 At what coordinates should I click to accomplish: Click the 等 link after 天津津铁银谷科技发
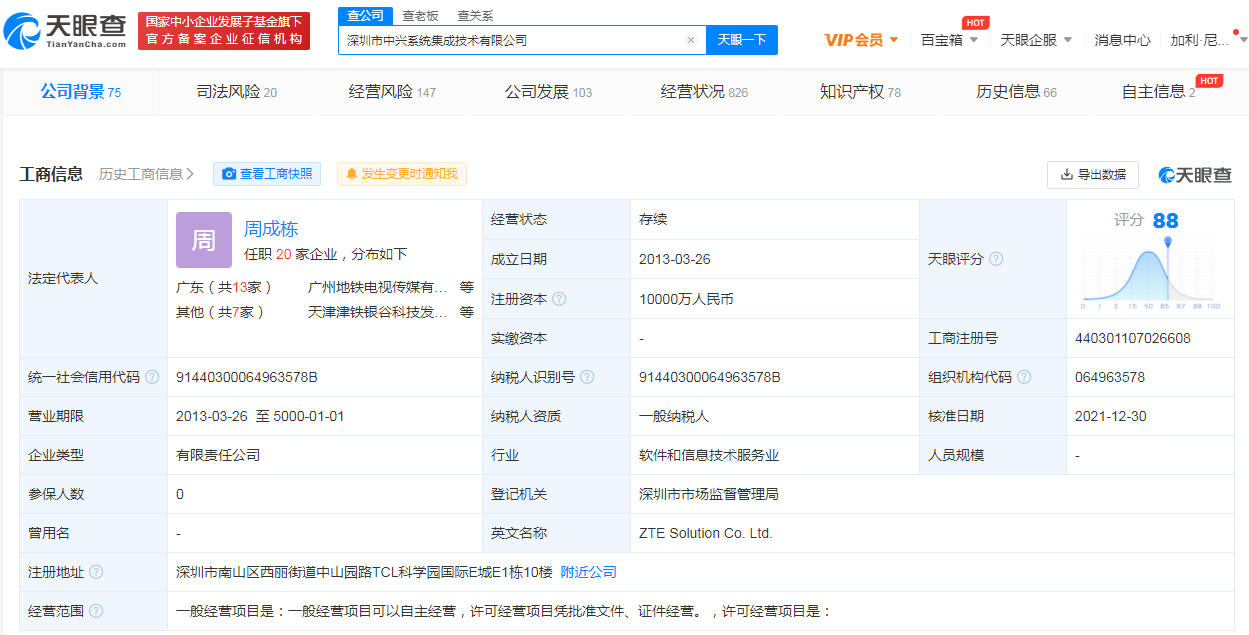pos(467,312)
